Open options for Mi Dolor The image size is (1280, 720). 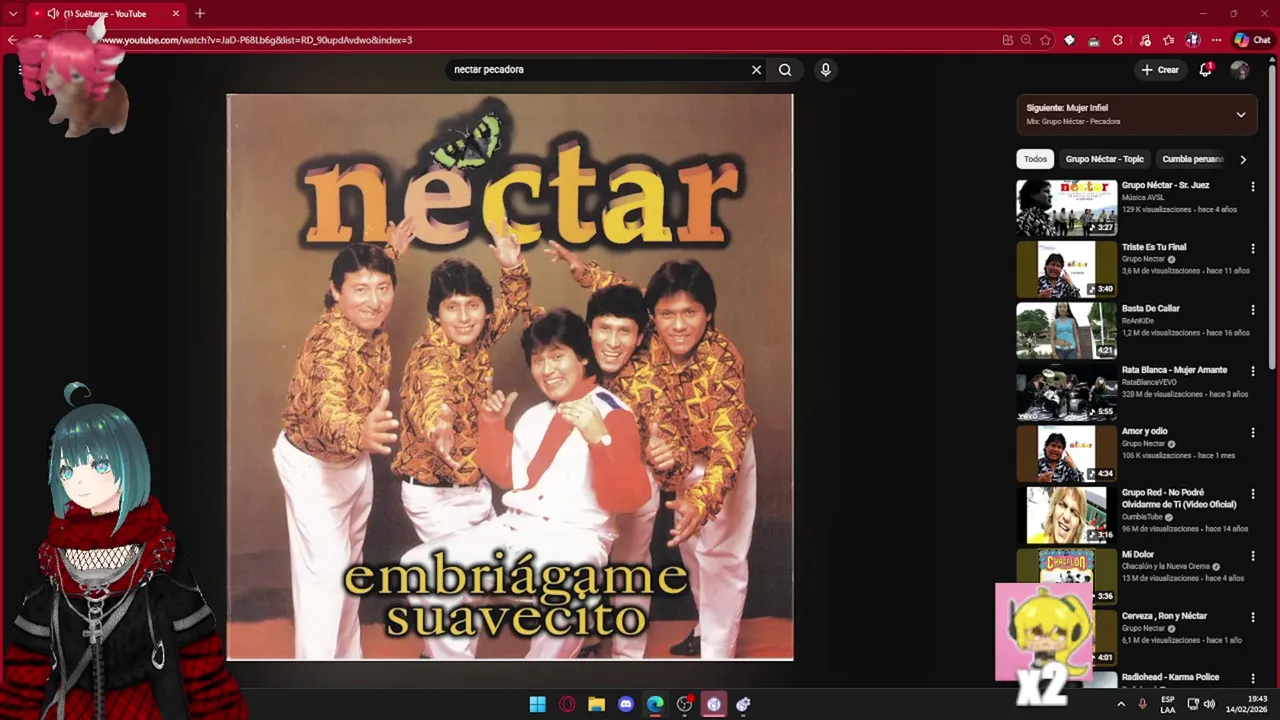click(1252, 556)
